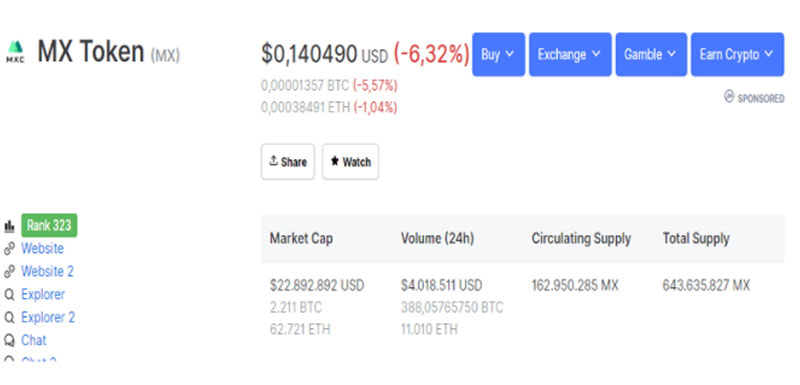Click the 643.635.827 MX total supply

coord(706,286)
